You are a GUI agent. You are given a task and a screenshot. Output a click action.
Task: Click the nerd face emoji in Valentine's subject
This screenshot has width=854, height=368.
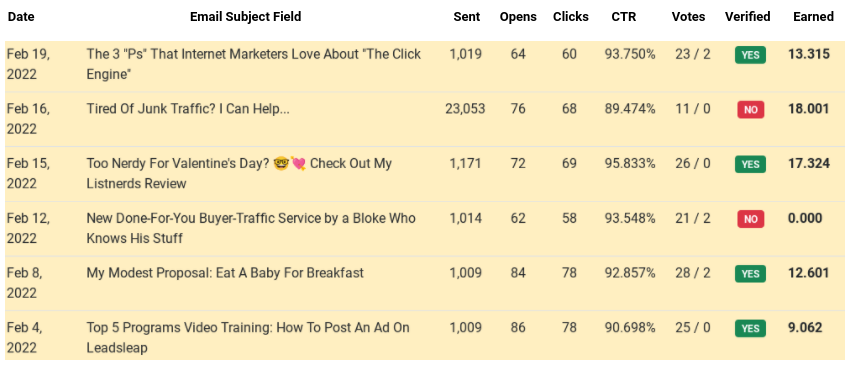[x=282, y=163]
